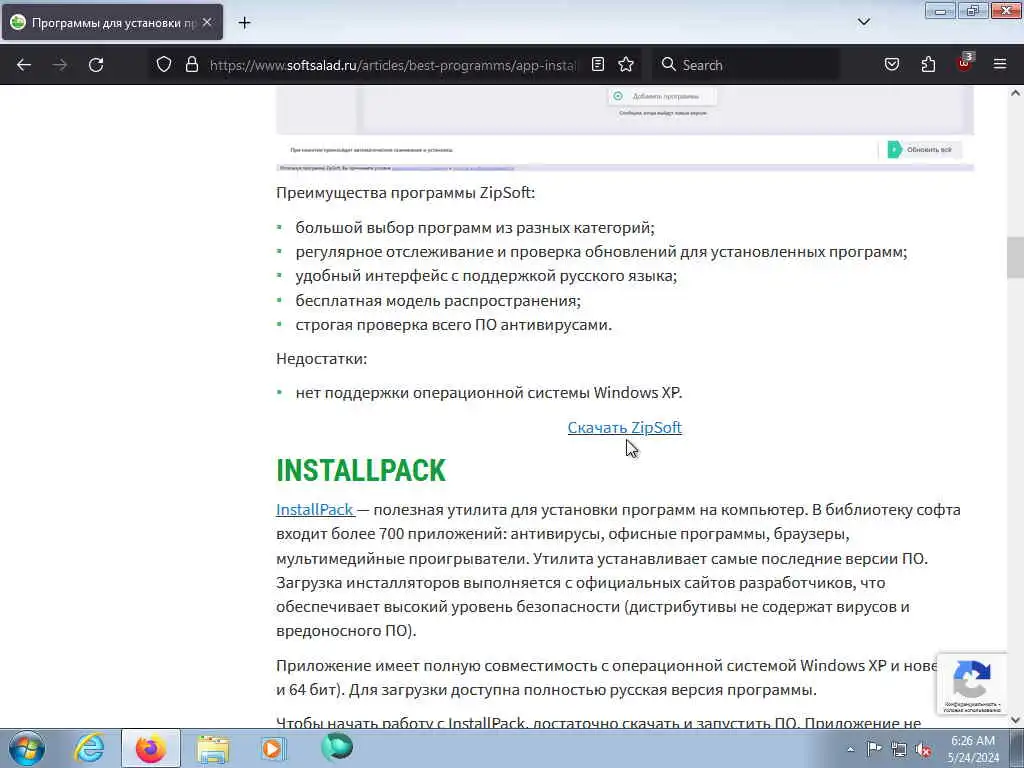Go back to previous page
This screenshot has height=768, width=1024.
click(x=24, y=65)
